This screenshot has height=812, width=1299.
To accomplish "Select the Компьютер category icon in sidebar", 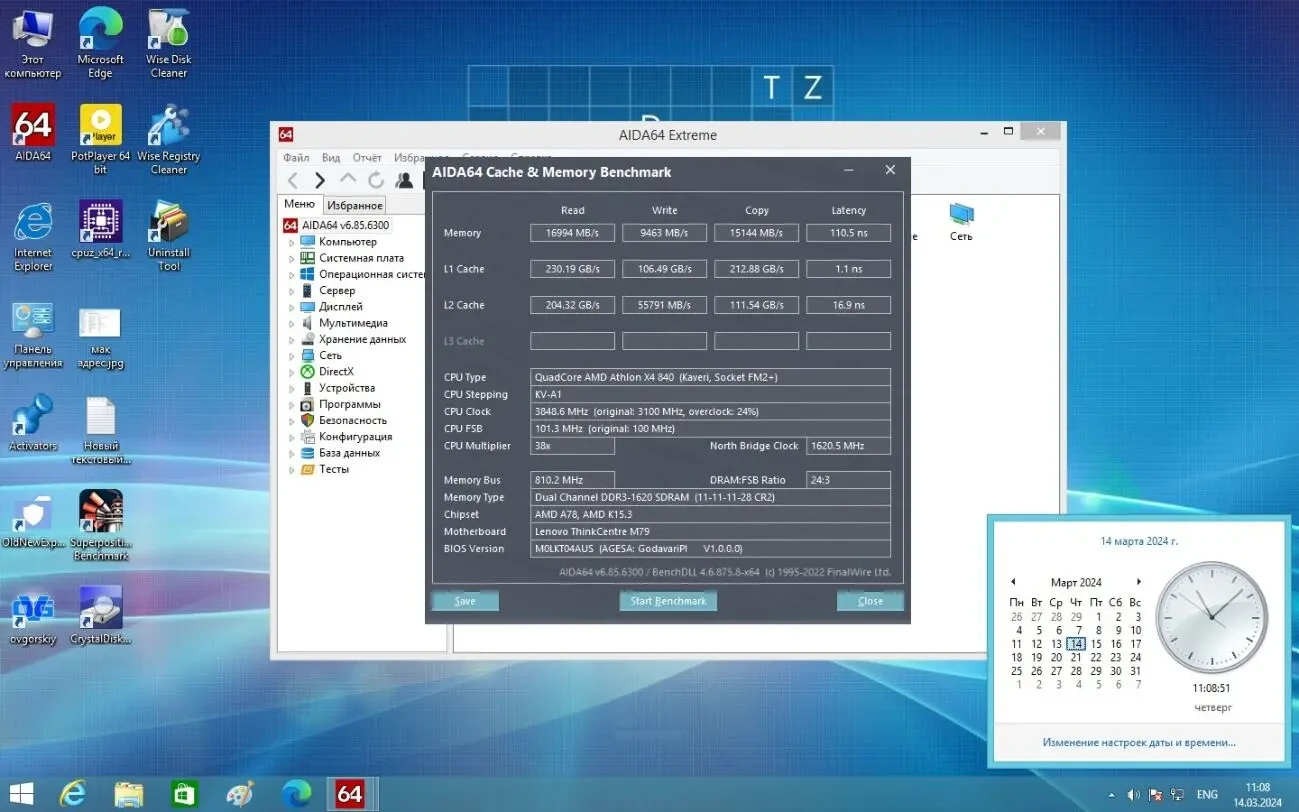I will click(x=309, y=241).
